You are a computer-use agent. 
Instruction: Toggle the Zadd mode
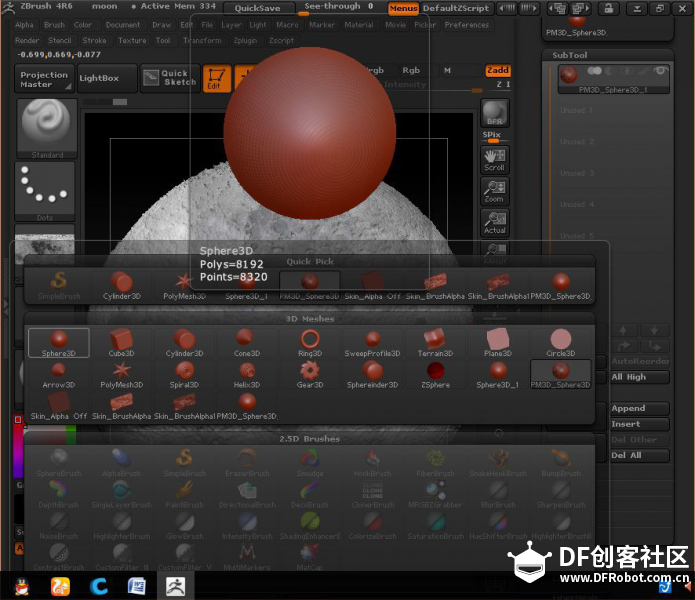[498, 70]
